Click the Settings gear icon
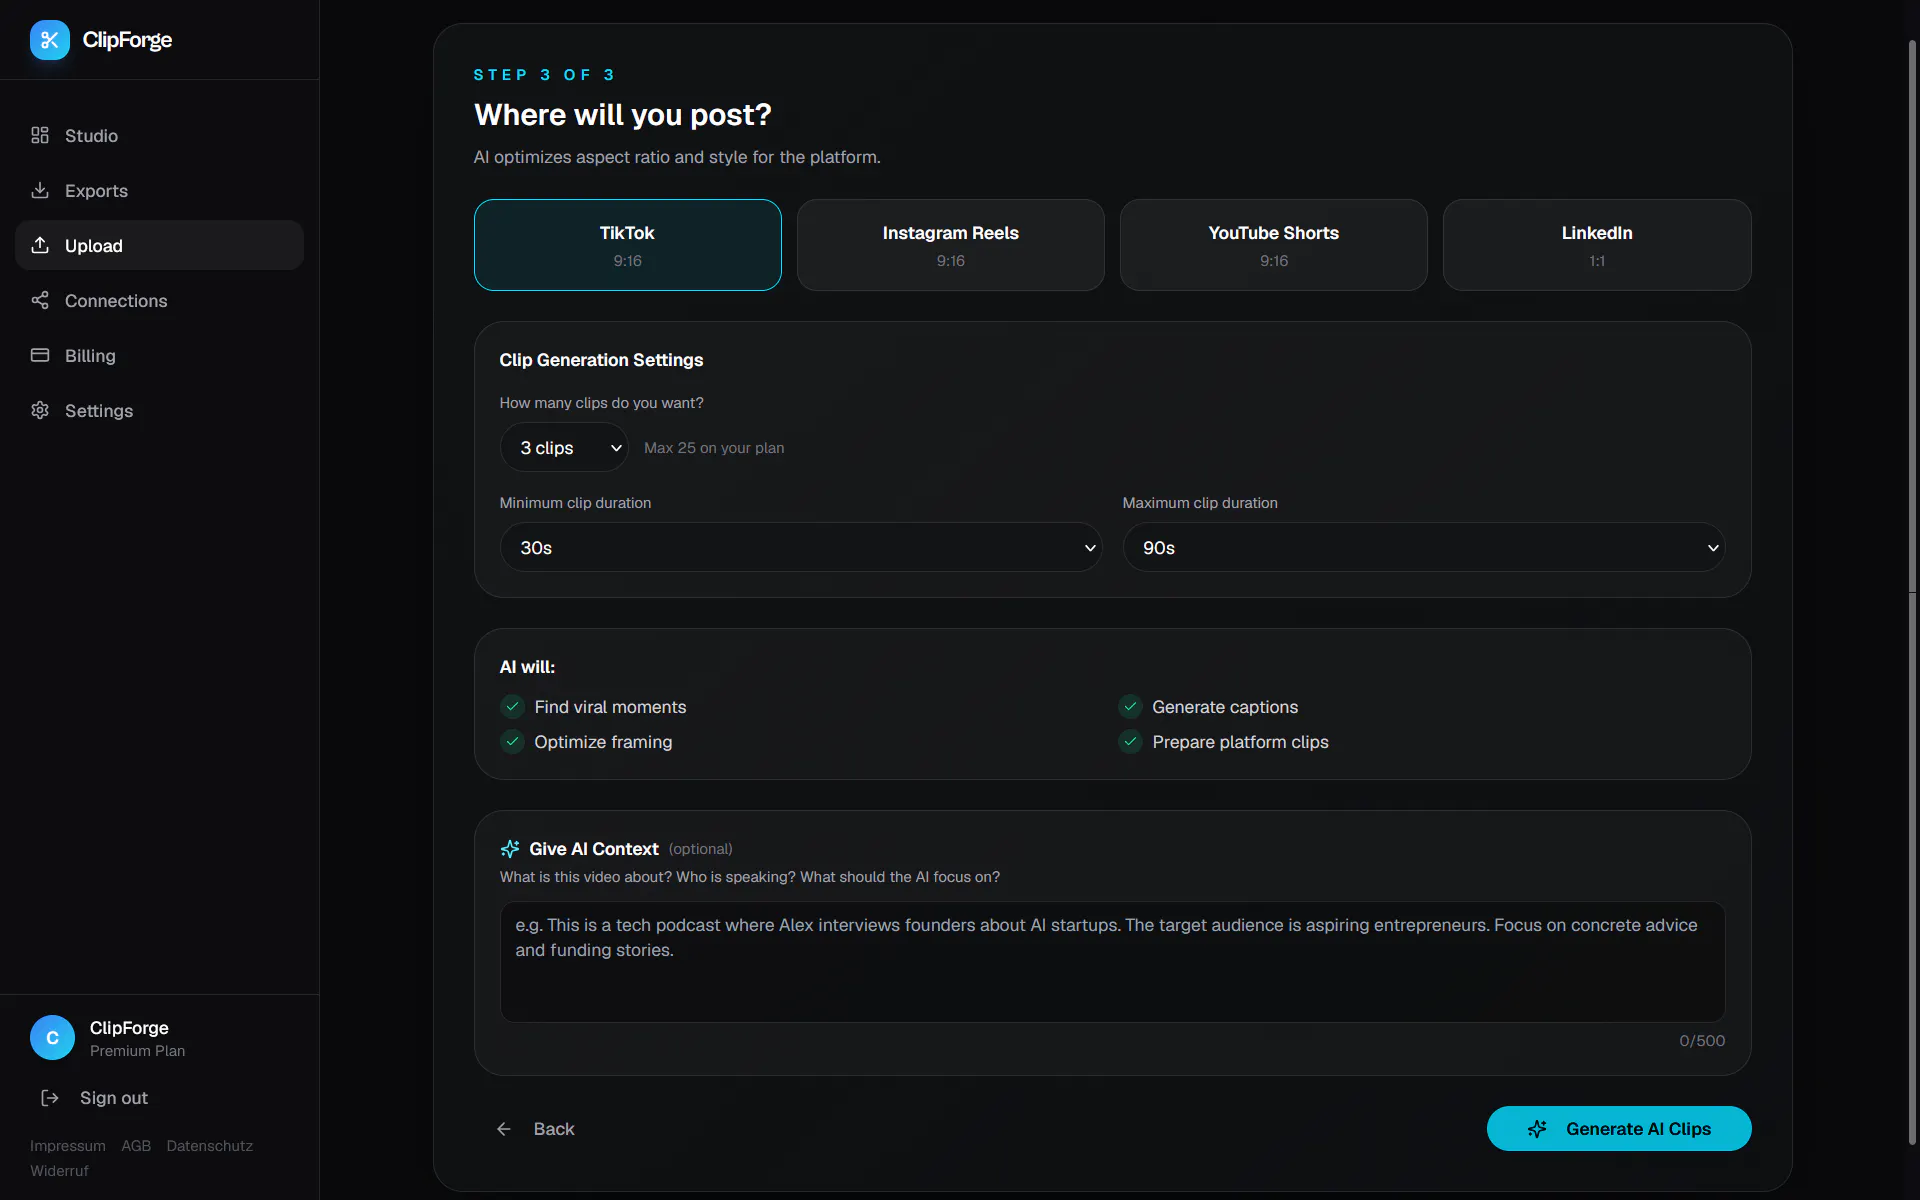The width and height of the screenshot is (1920, 1200). [x=40, y=410]
